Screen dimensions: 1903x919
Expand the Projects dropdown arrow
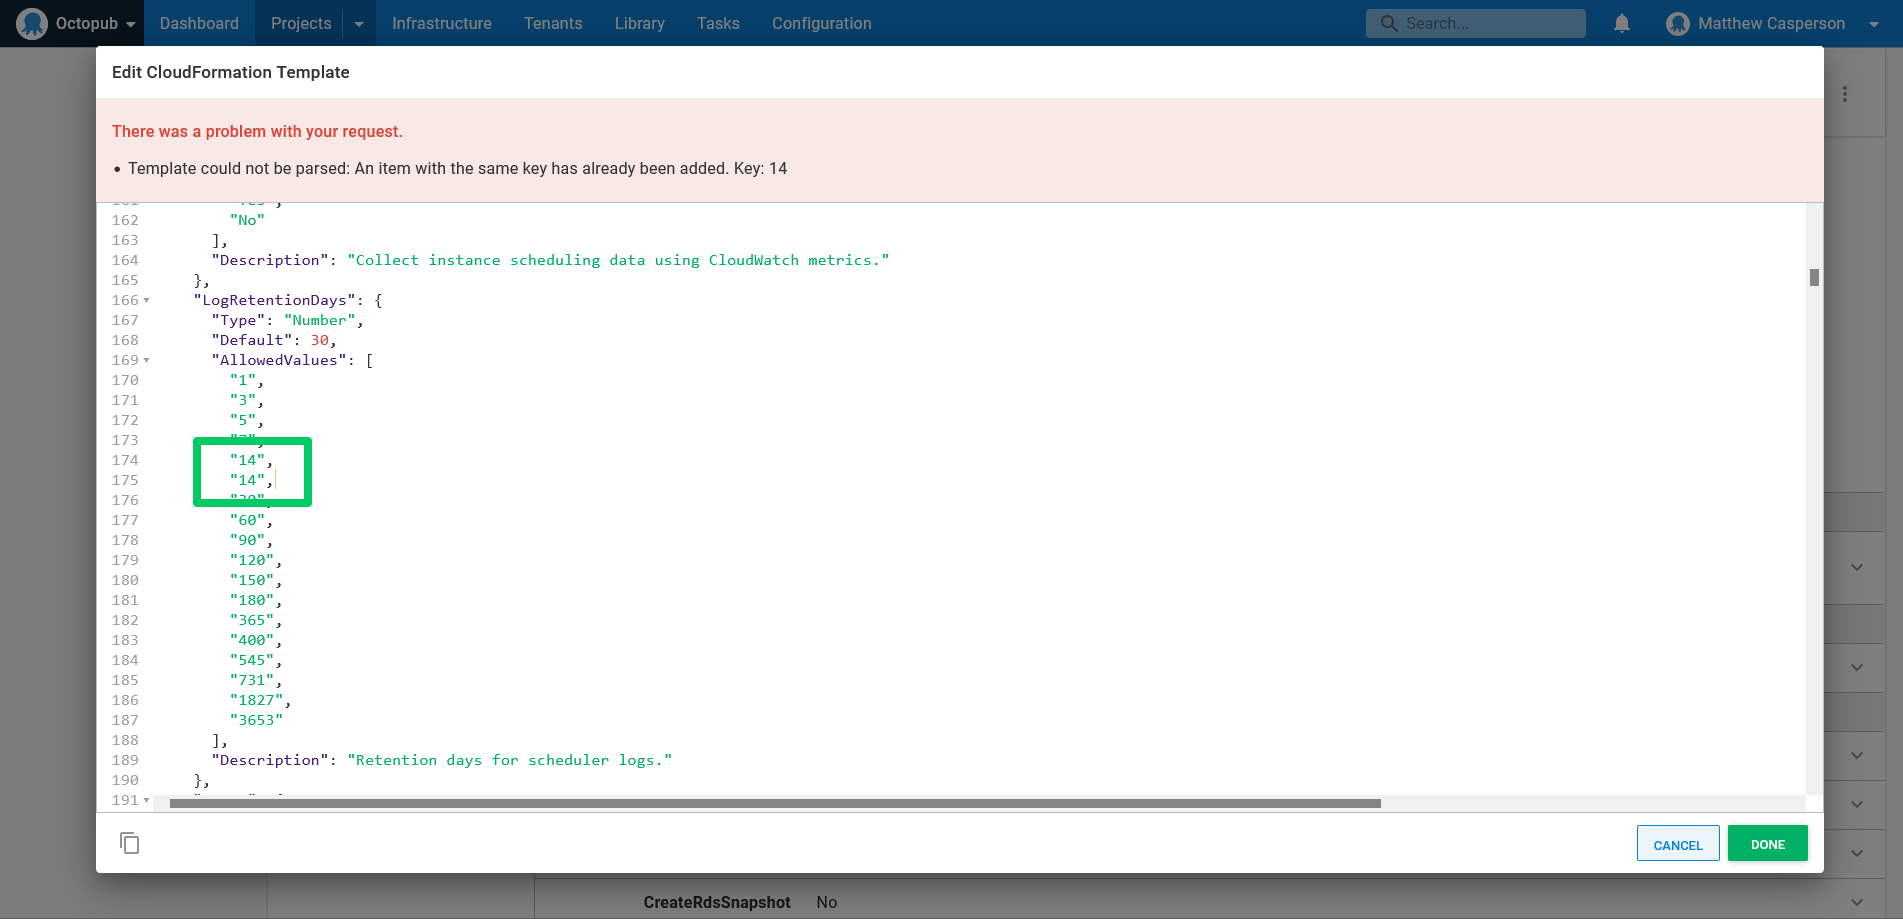click(358, 23)
